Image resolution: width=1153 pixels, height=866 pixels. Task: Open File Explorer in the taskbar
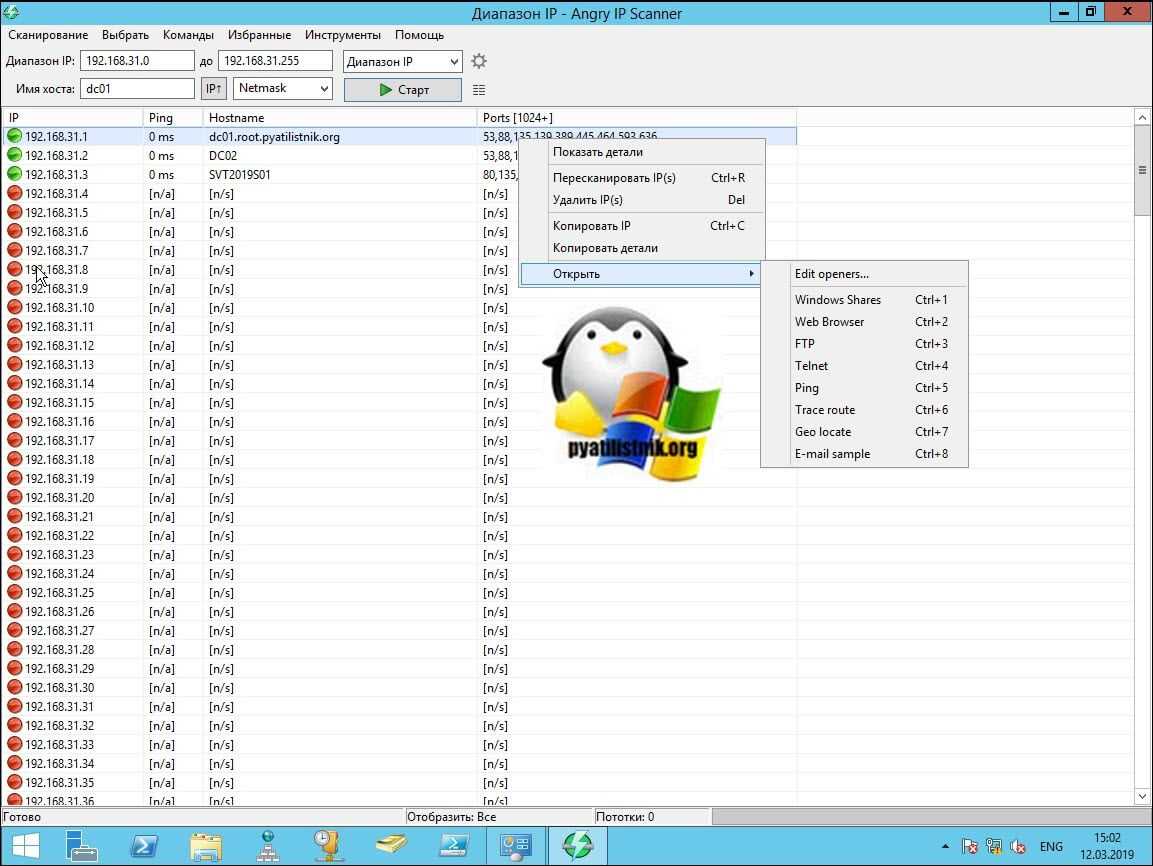tap(205, 845)
